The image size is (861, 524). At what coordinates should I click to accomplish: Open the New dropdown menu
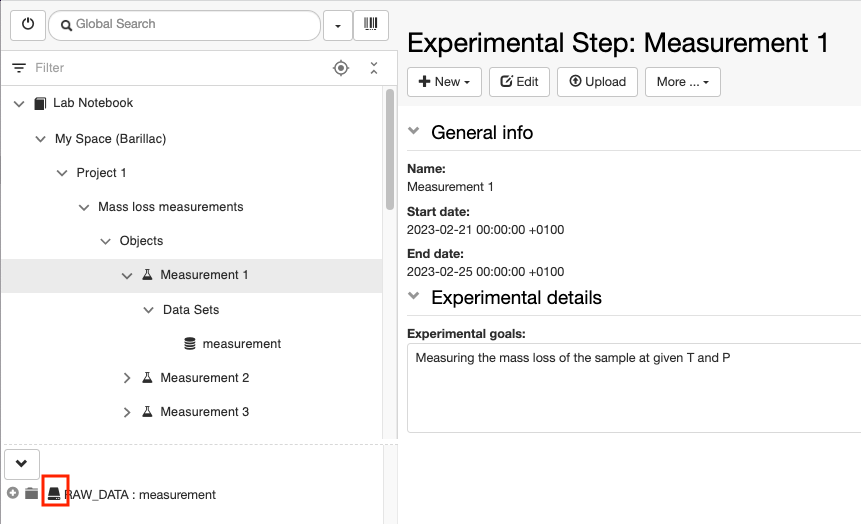[444, 82]
